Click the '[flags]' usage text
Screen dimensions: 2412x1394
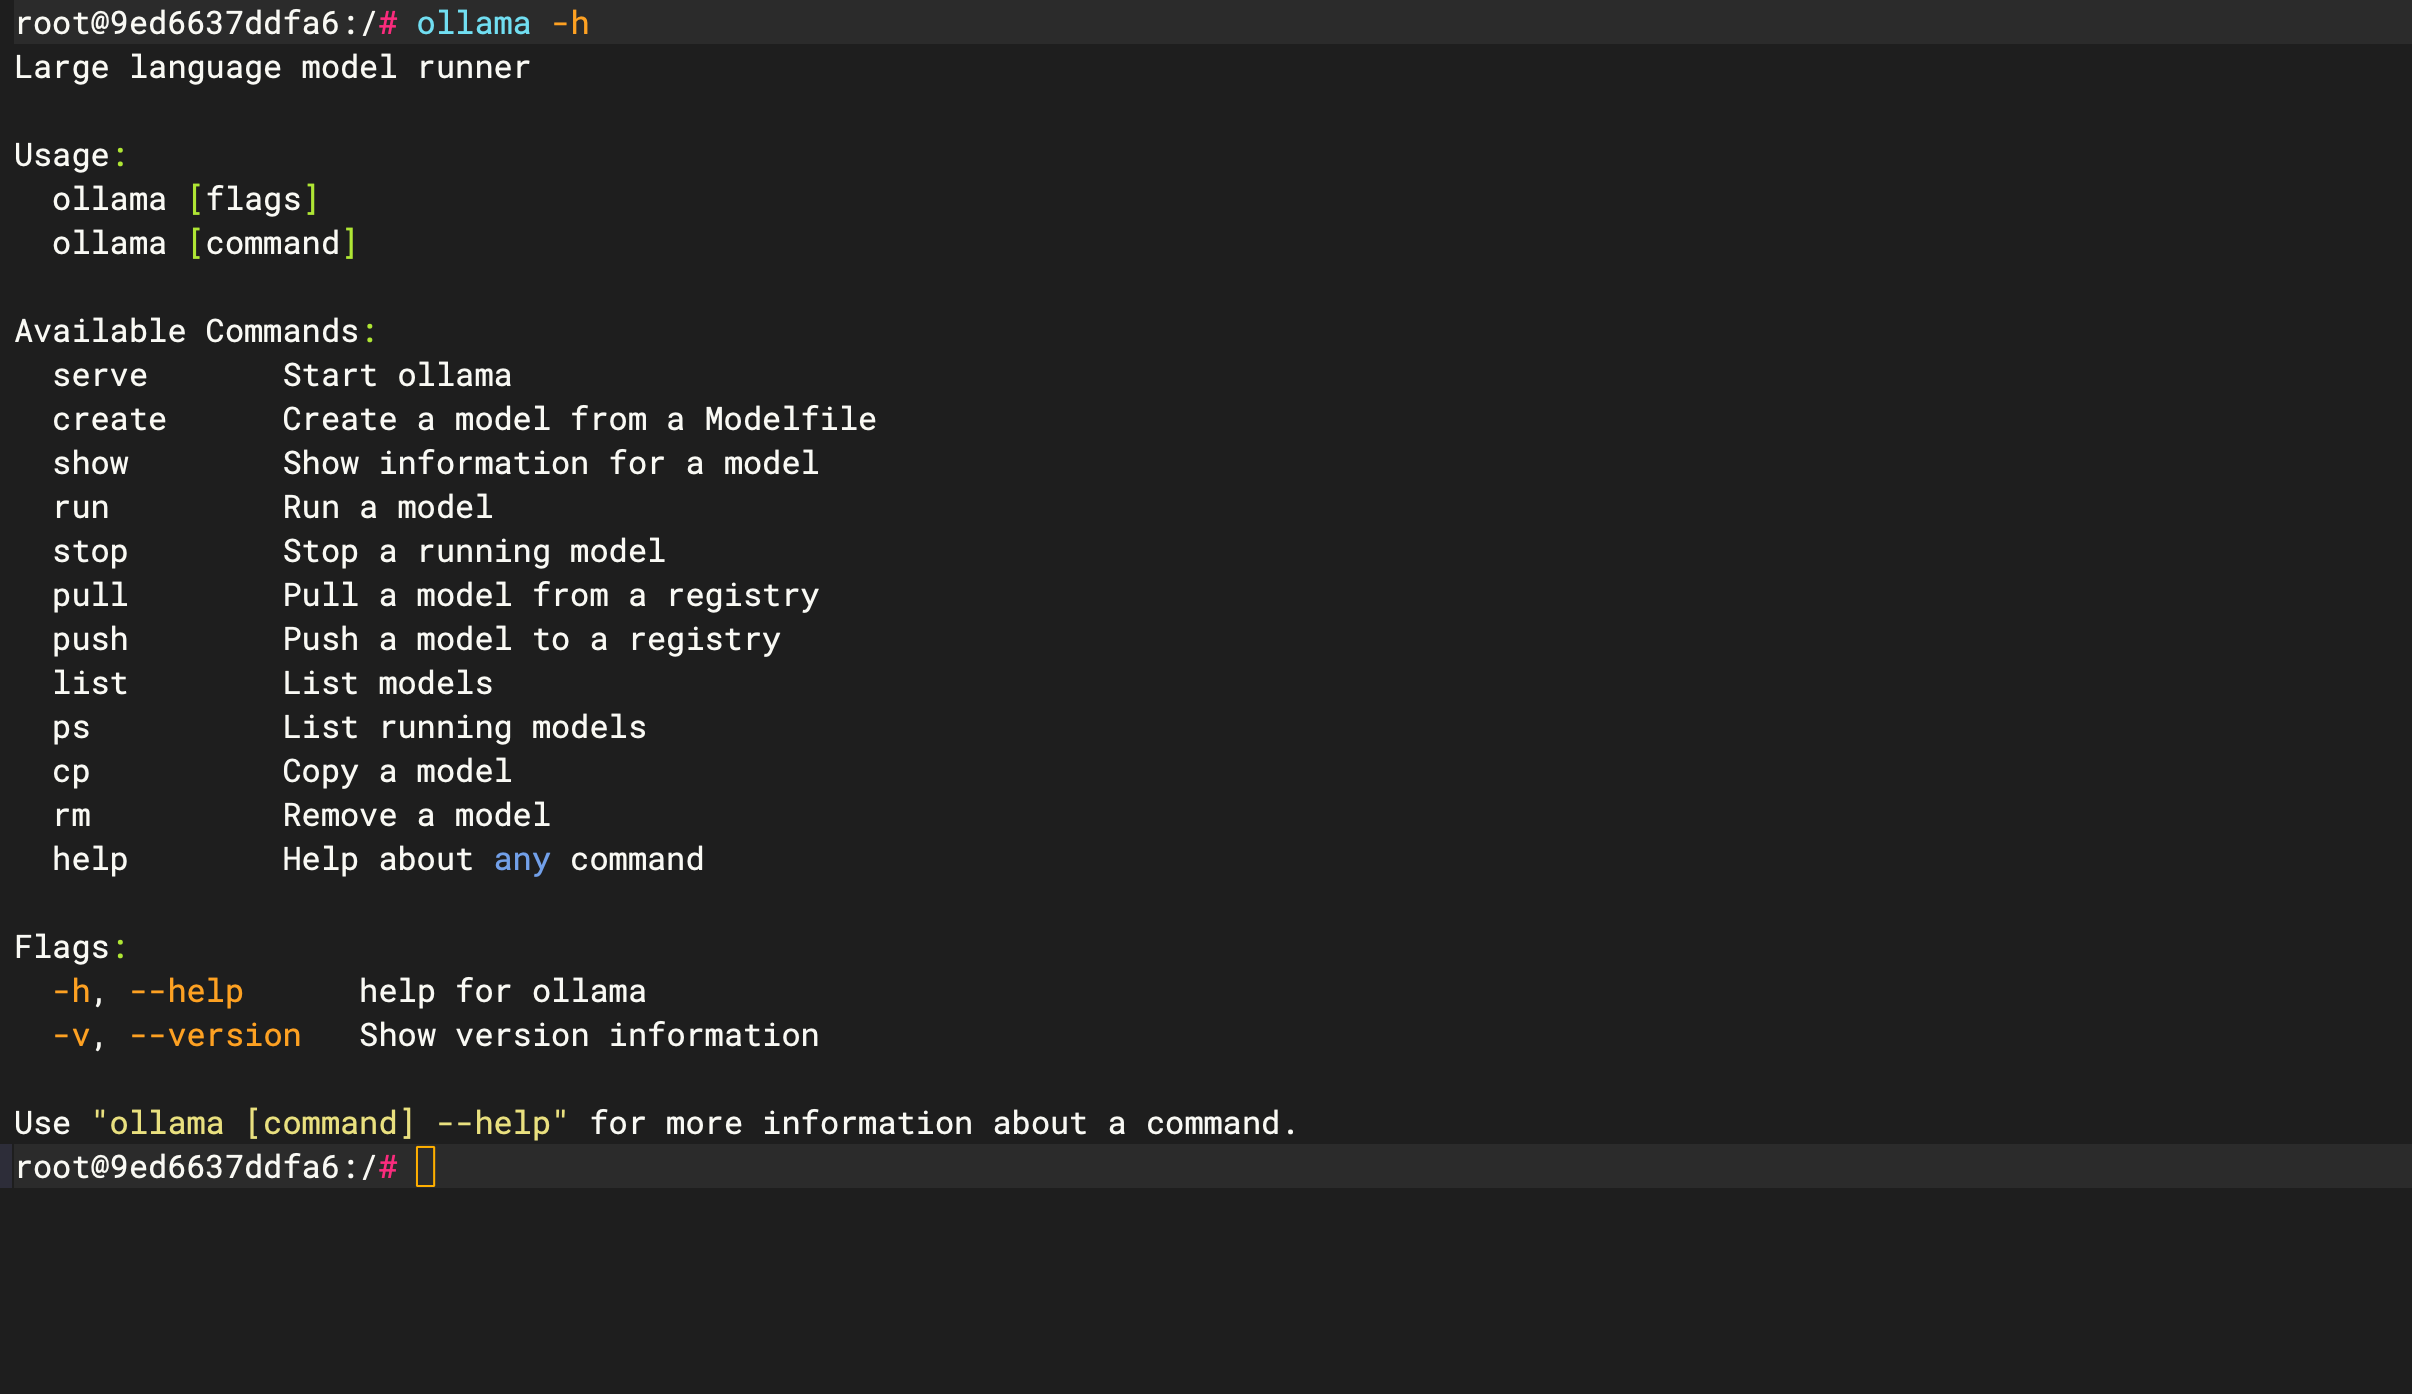click(x=254, y=199)
